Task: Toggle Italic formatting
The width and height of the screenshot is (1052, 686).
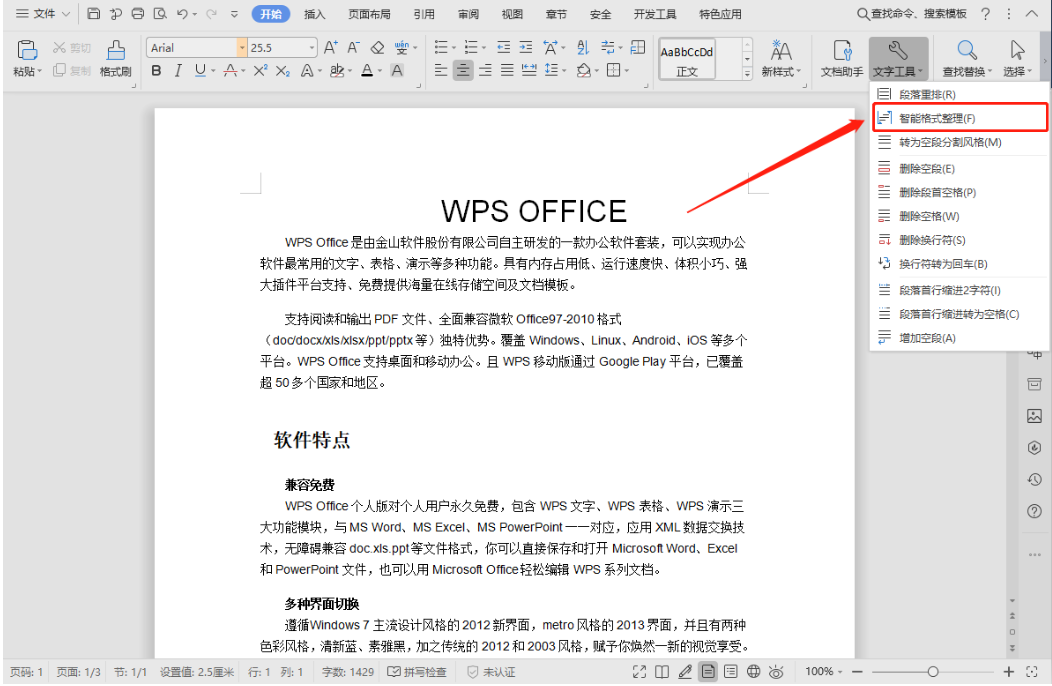Action: click(x=178, y=71)
